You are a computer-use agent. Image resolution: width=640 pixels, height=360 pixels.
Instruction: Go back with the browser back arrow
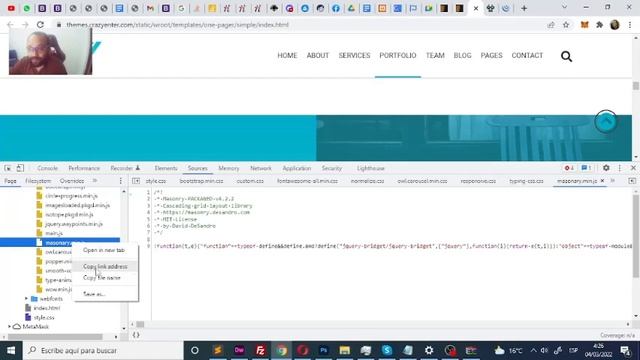(10, 25)
